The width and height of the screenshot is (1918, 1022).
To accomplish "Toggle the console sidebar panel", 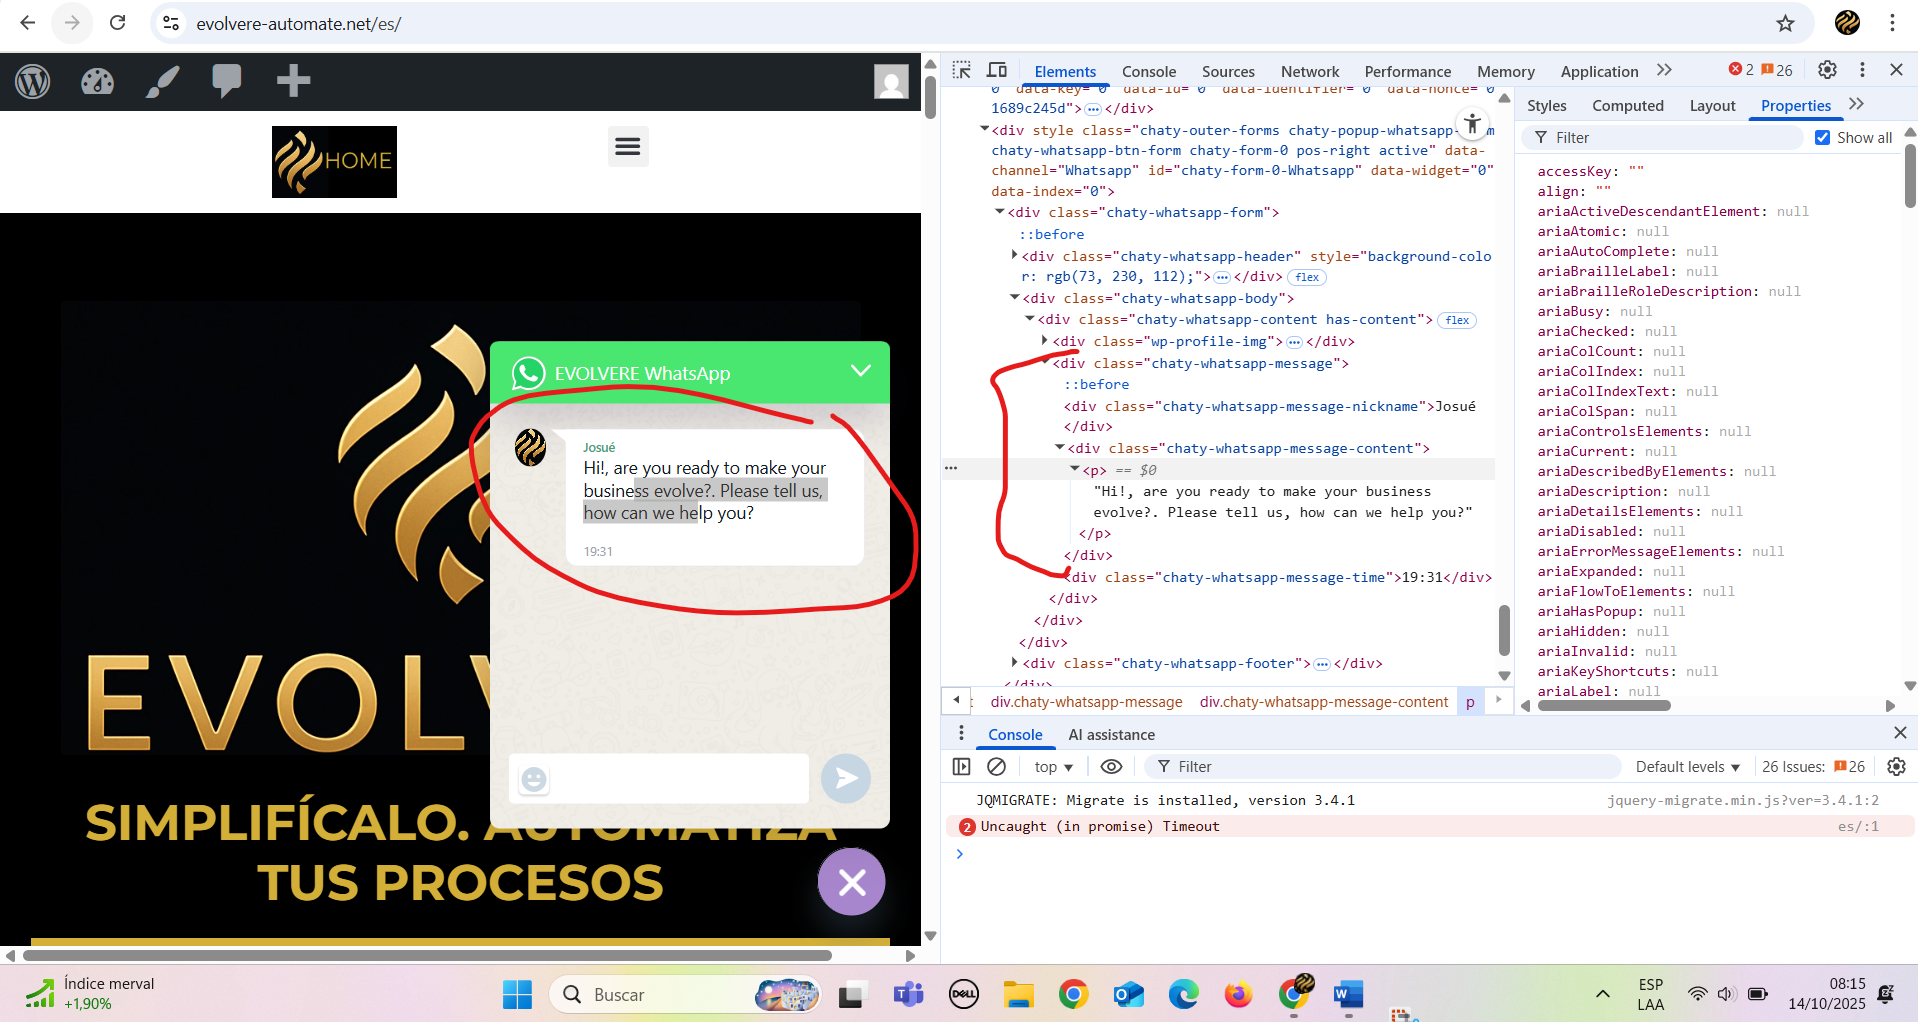I will 962,767.
